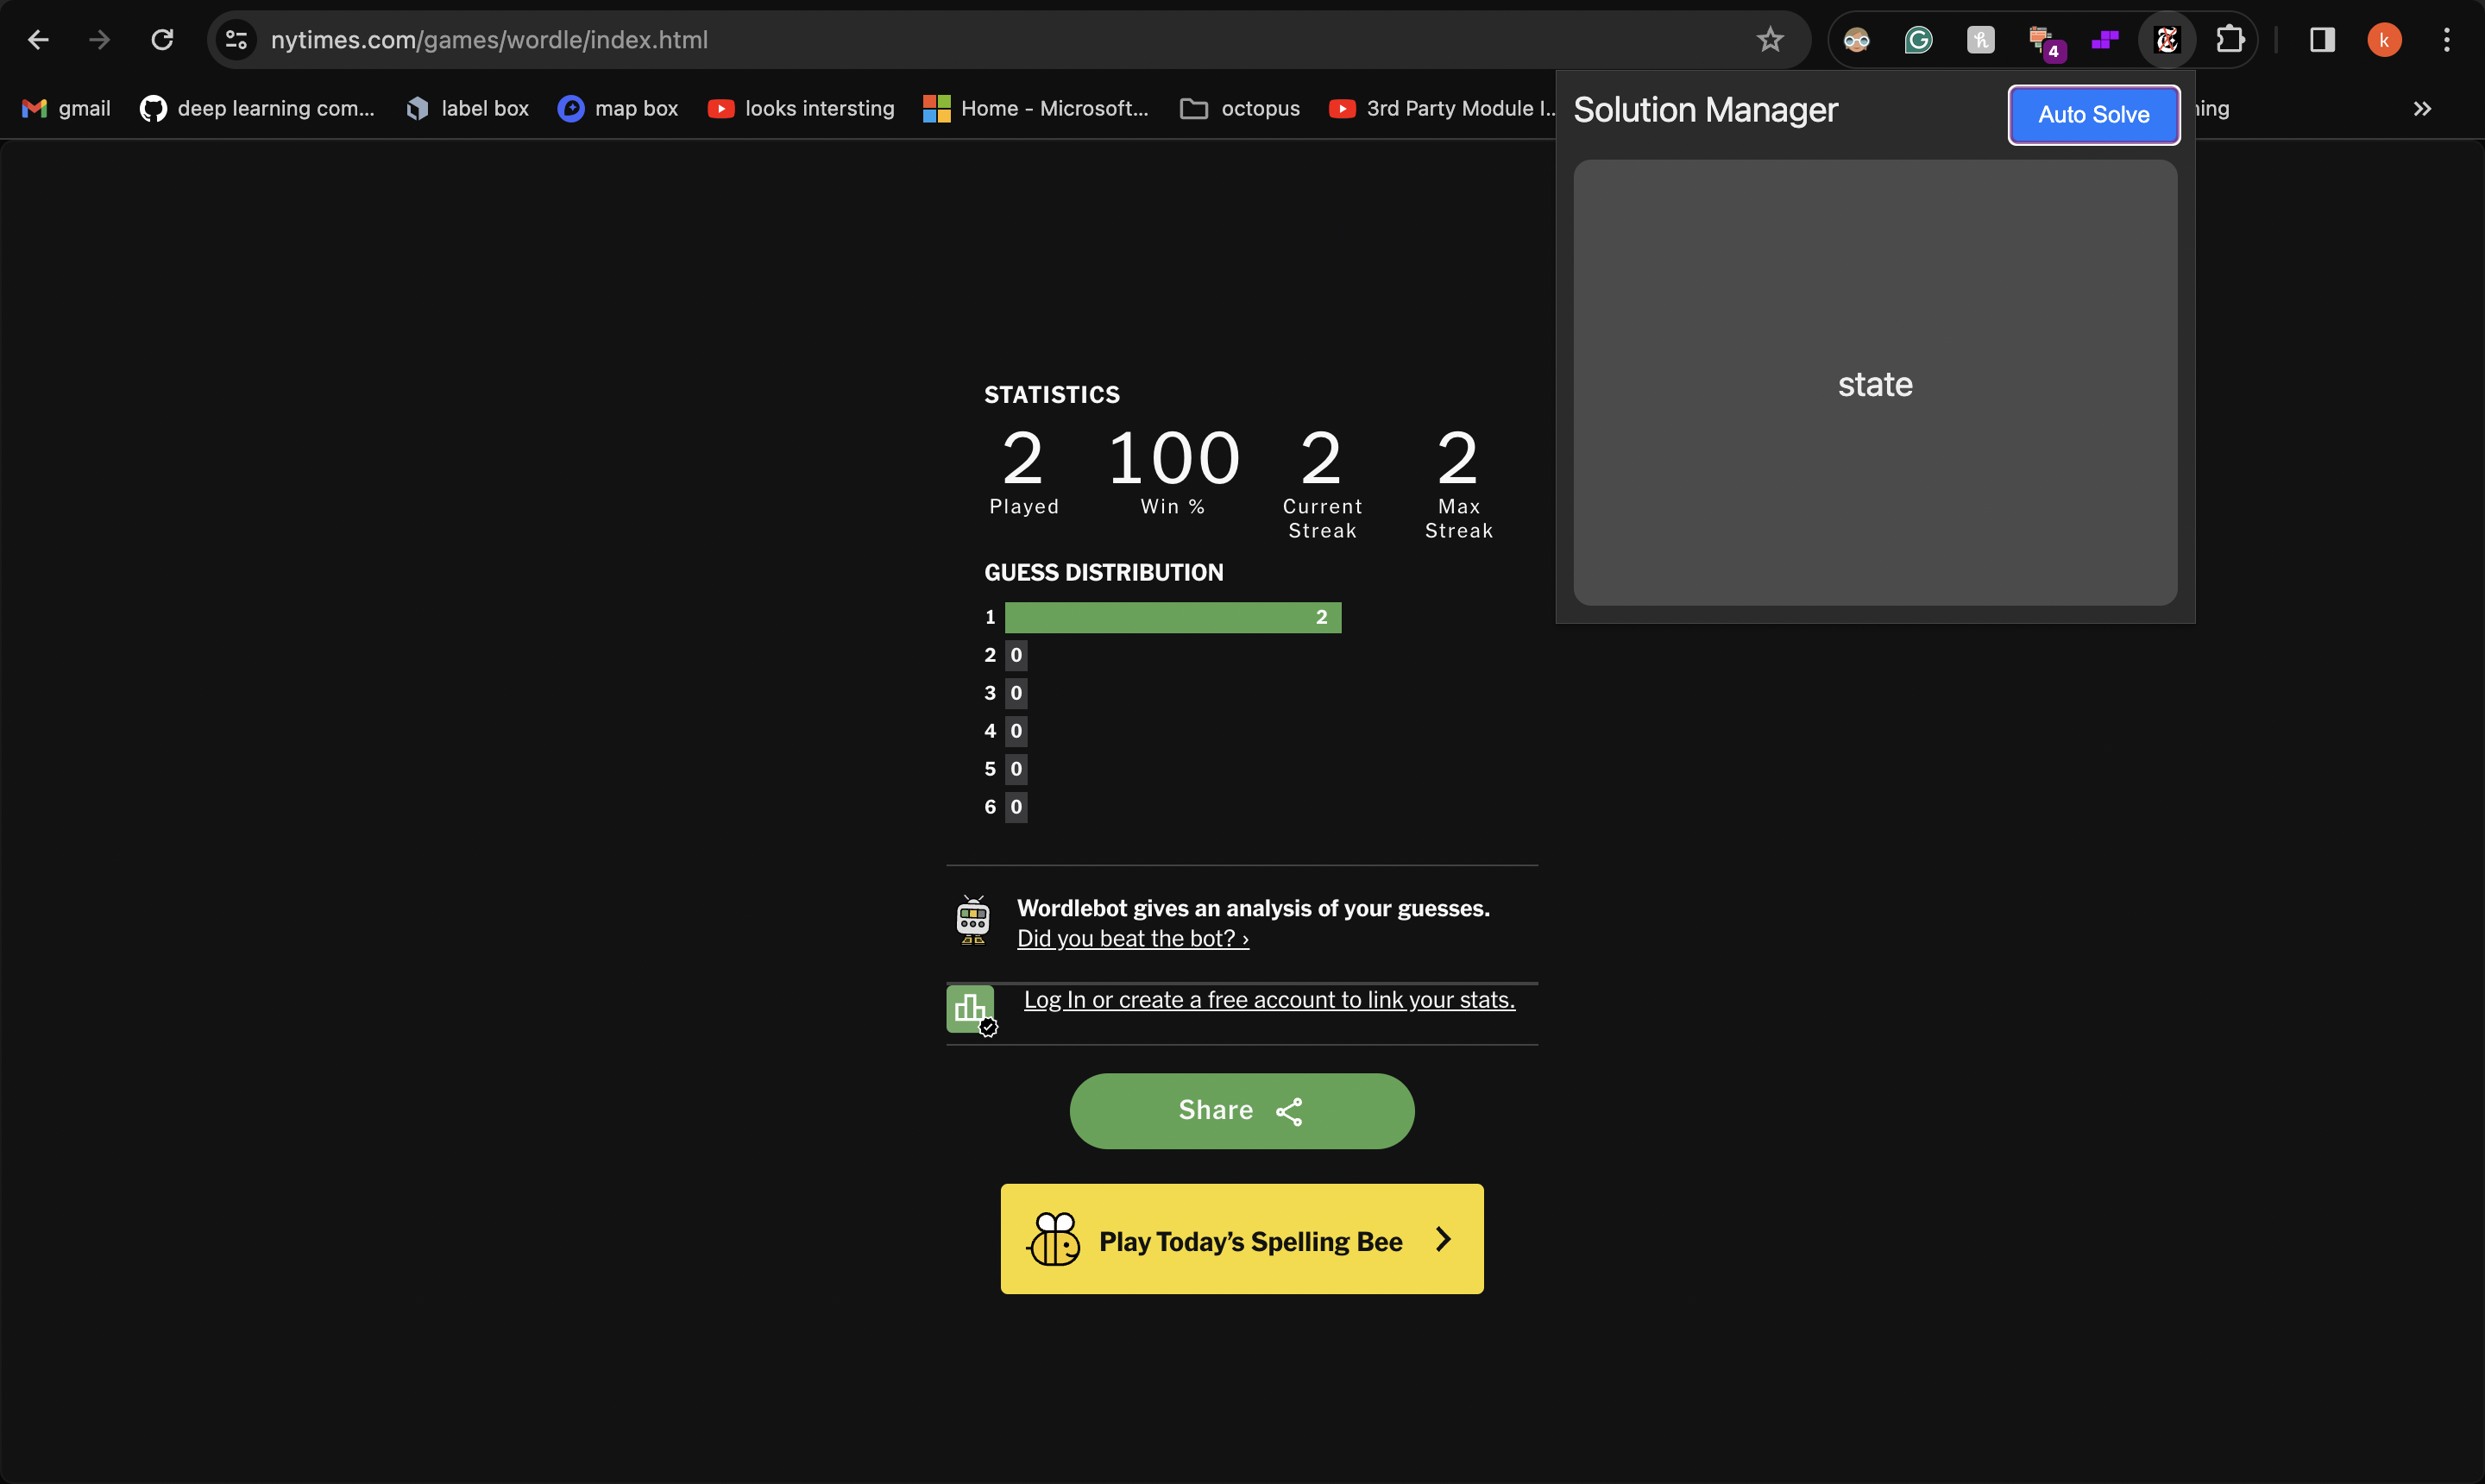Reload the Wordle page
This screenshot has height=1484, width=2485.
162,40
